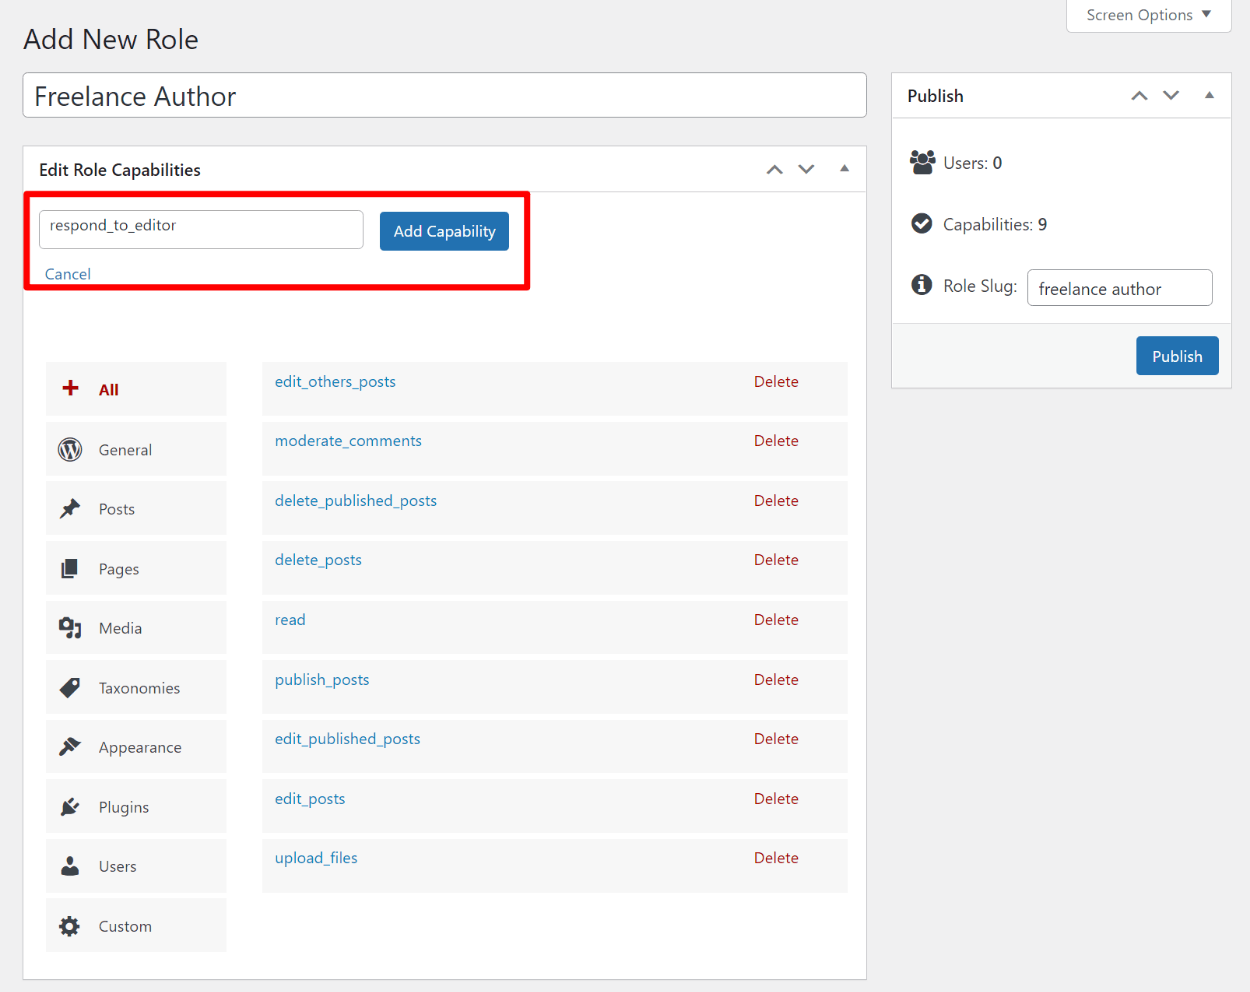1250x992 pixels.
Task: Collapse the Edit Role Capabilities panel
Action: point(844,169)
